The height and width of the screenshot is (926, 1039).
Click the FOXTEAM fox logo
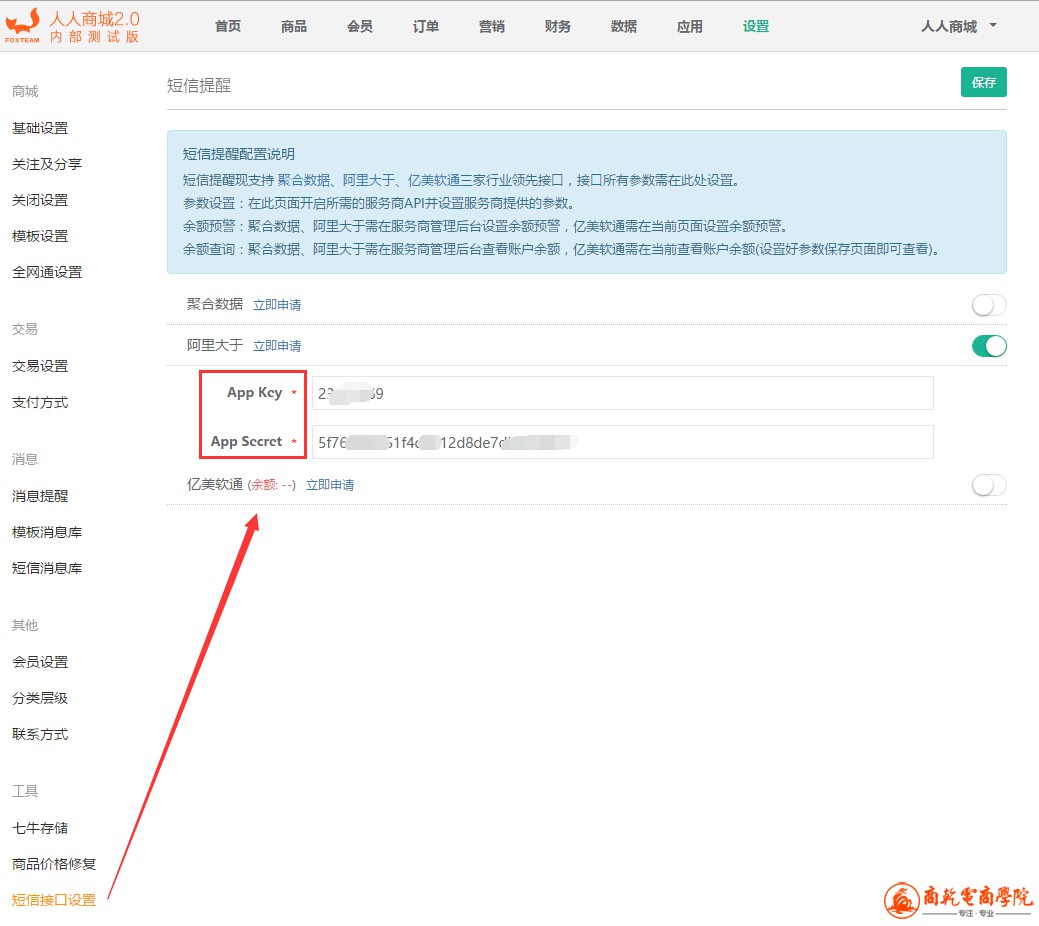click(23, 26)
